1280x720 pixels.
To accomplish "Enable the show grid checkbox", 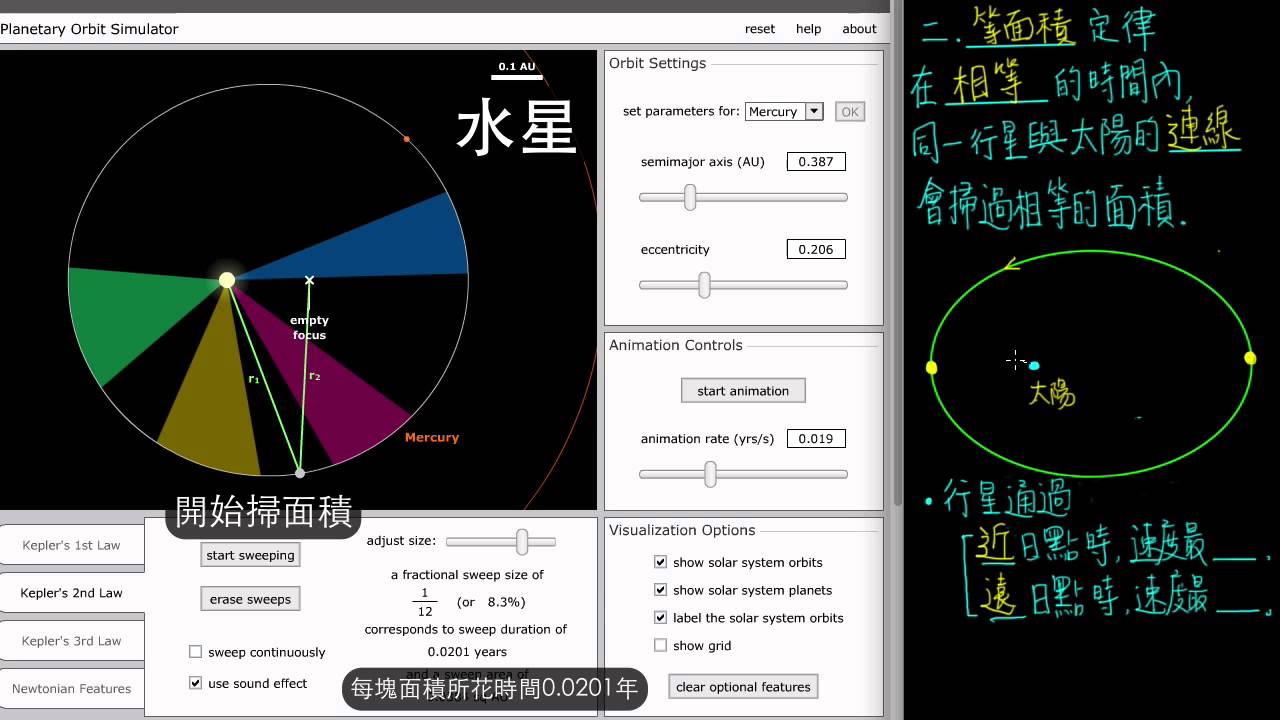I will (x=660, y=646).
